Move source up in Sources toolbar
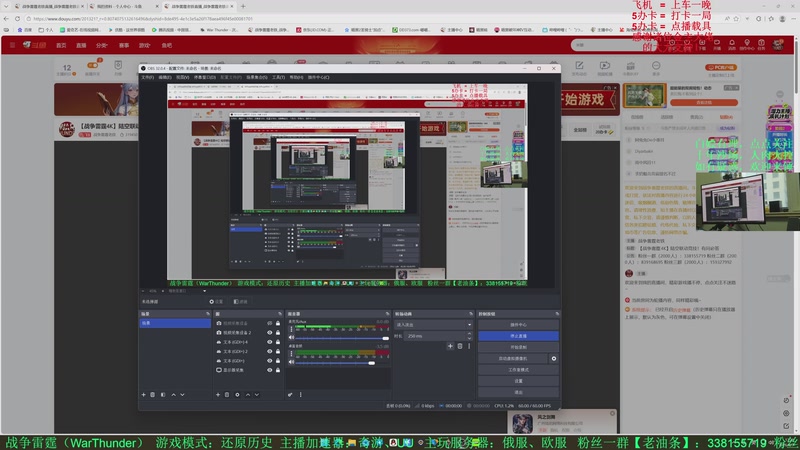800x450 pixels. pos(248,394)
